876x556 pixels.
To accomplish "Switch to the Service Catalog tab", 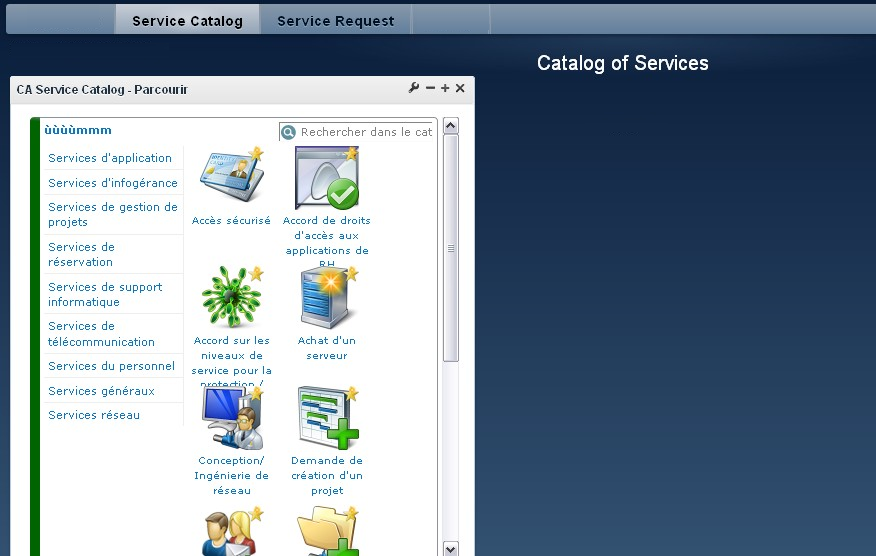I will [188, 21].
